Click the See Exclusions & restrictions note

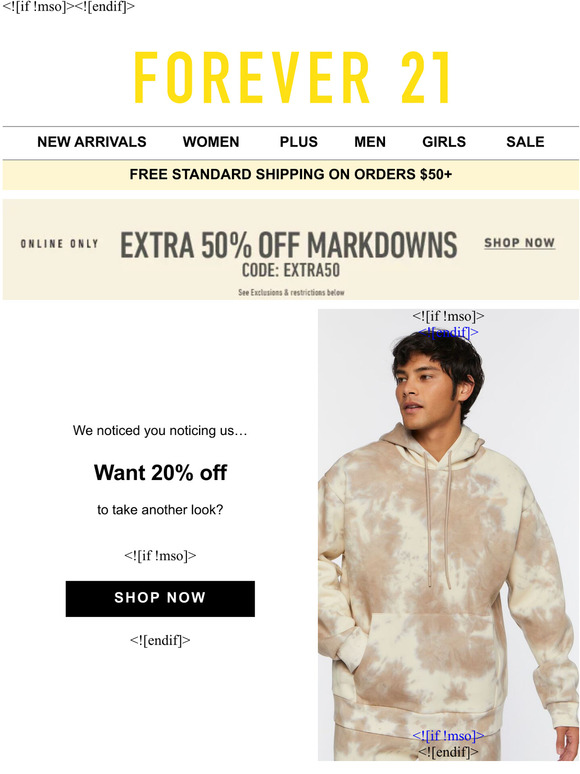tap(291, 292)
